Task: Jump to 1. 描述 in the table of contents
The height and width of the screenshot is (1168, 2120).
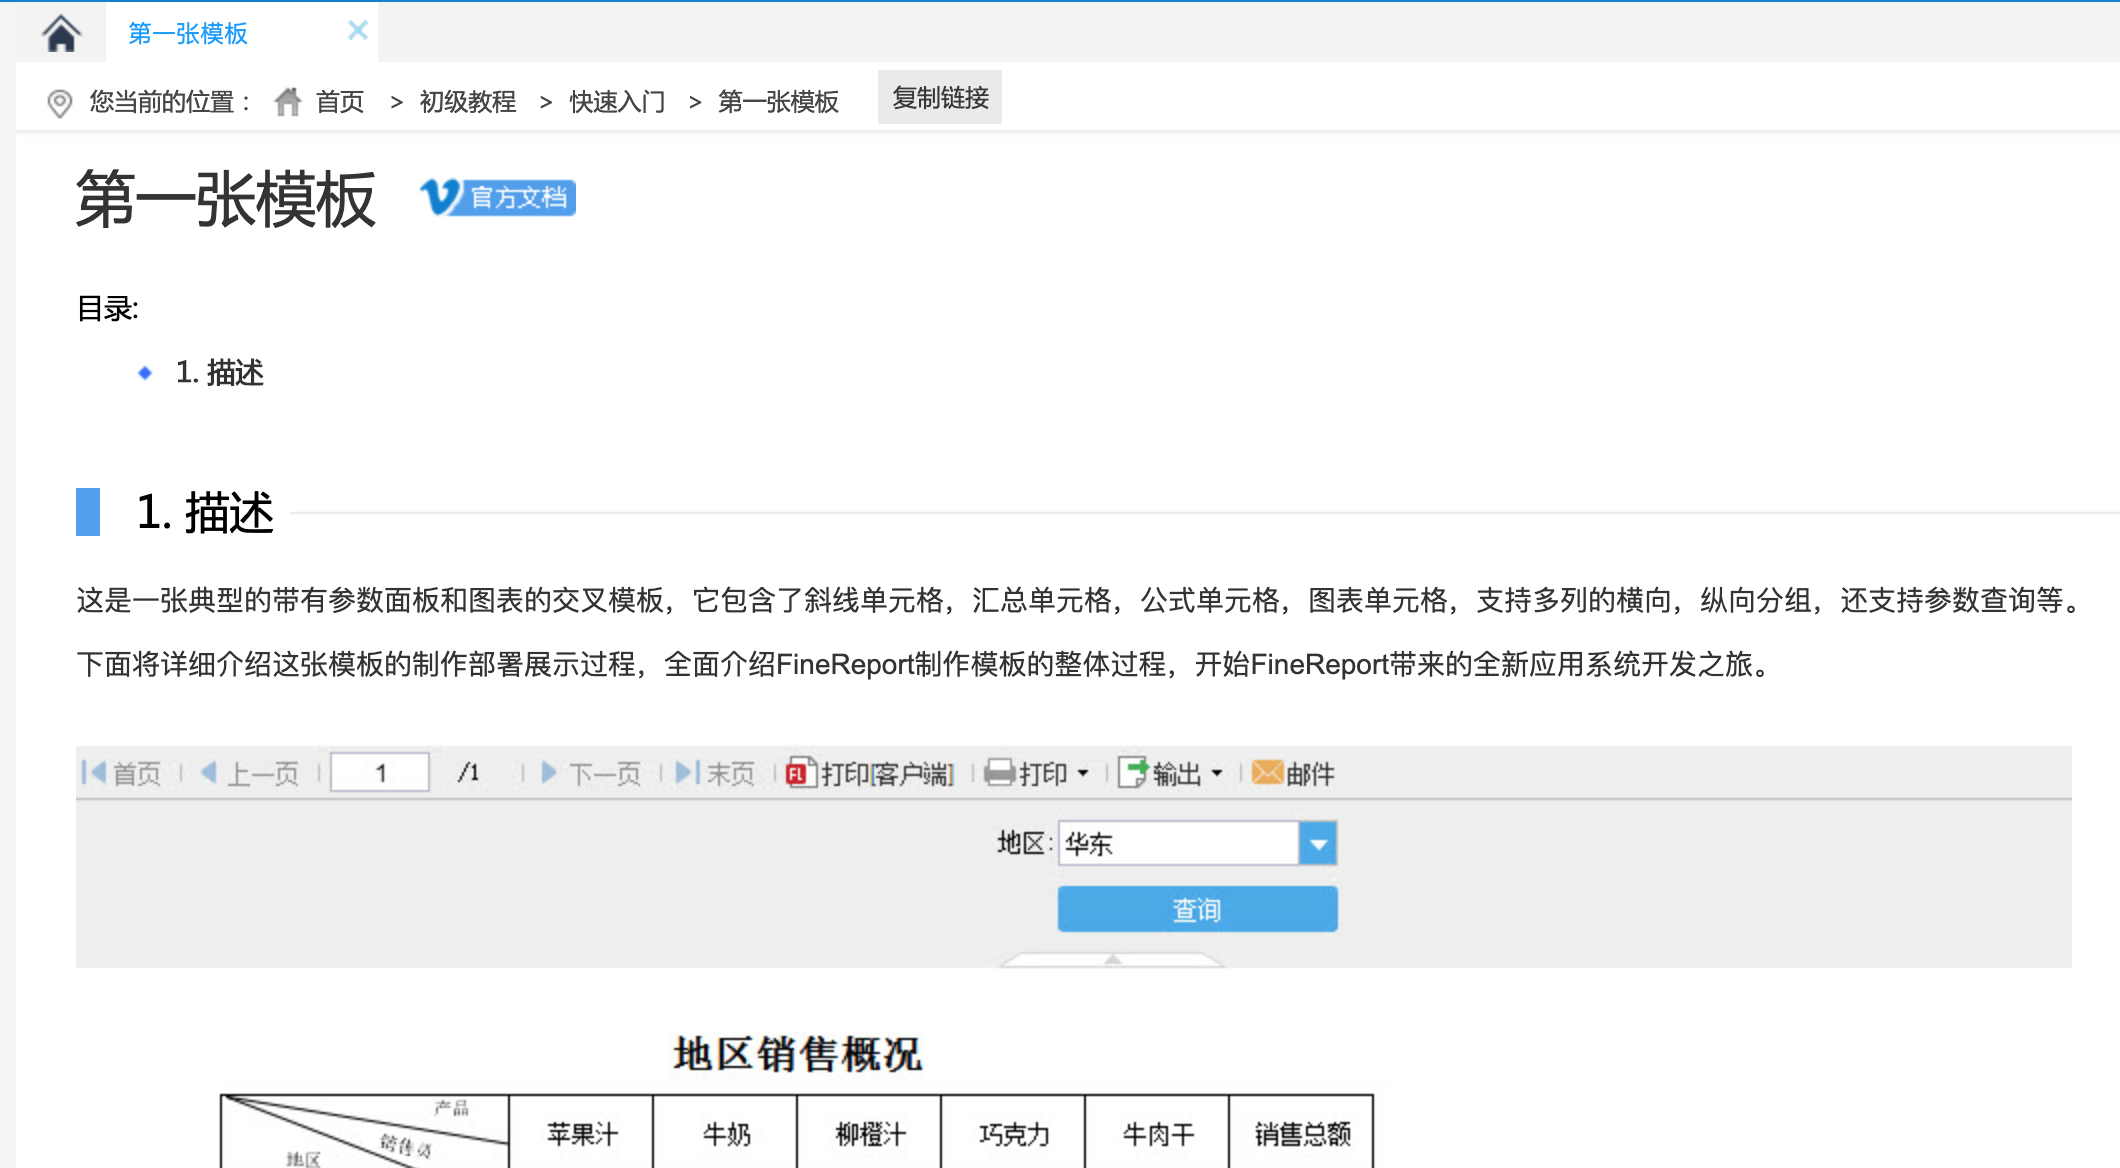Action: tap(220, 373)
